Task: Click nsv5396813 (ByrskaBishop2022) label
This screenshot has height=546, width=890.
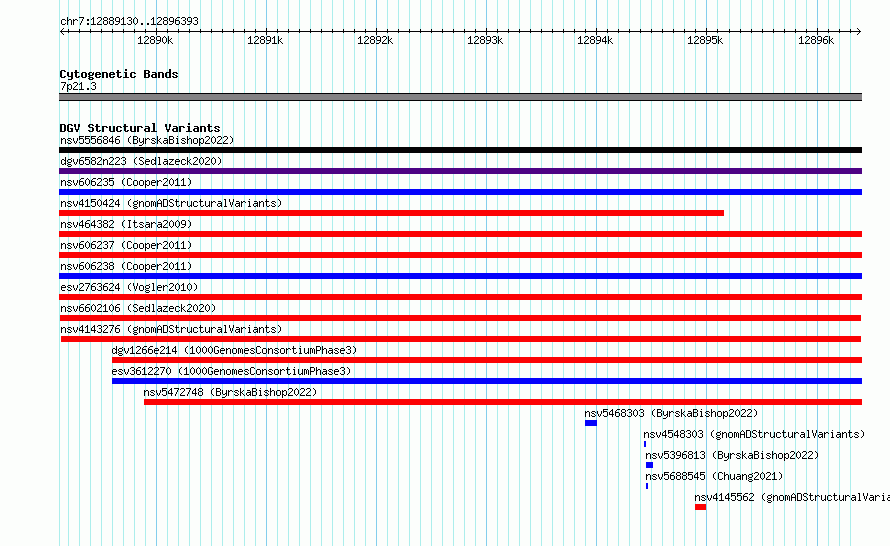Action: click(x=732, y=455)
